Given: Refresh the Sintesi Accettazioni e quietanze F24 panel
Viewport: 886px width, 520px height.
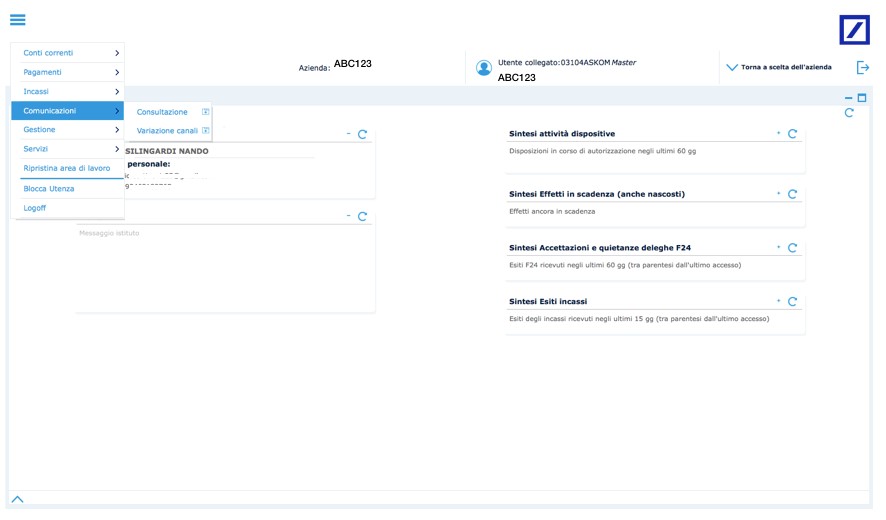Looking at the screenshot, I should coord(792,248).
